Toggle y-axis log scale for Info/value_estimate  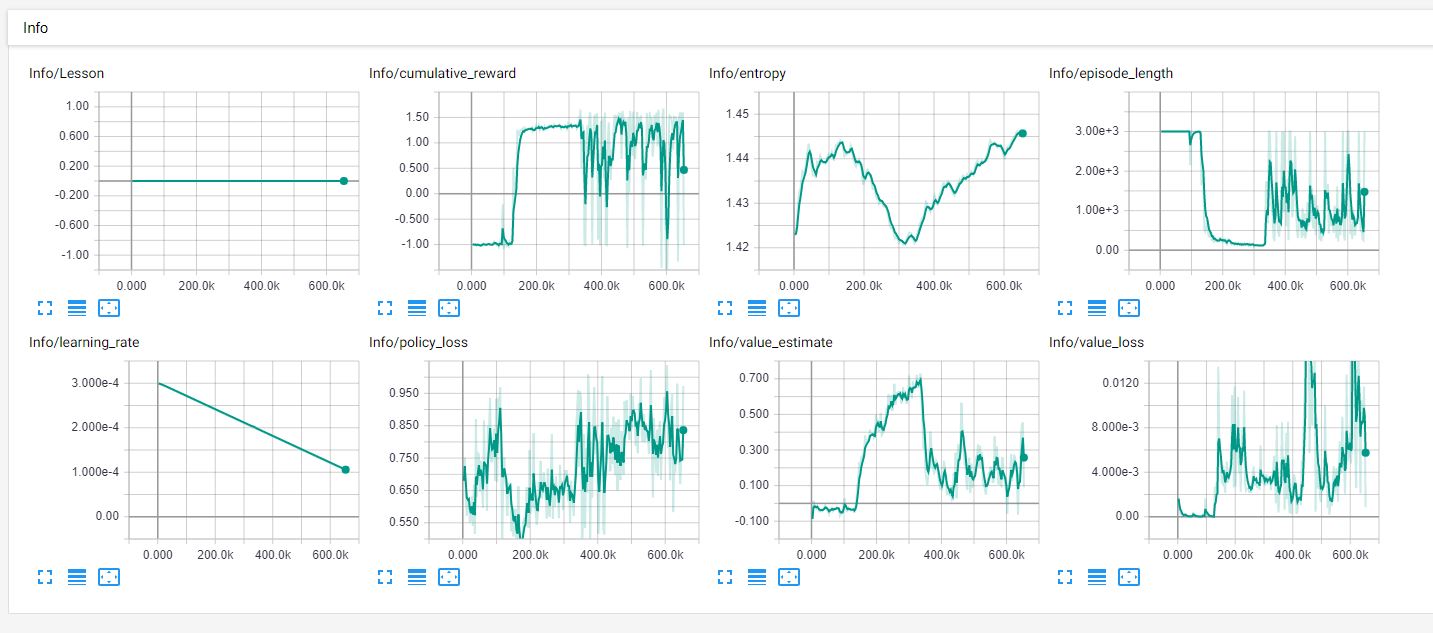point(757,577)
